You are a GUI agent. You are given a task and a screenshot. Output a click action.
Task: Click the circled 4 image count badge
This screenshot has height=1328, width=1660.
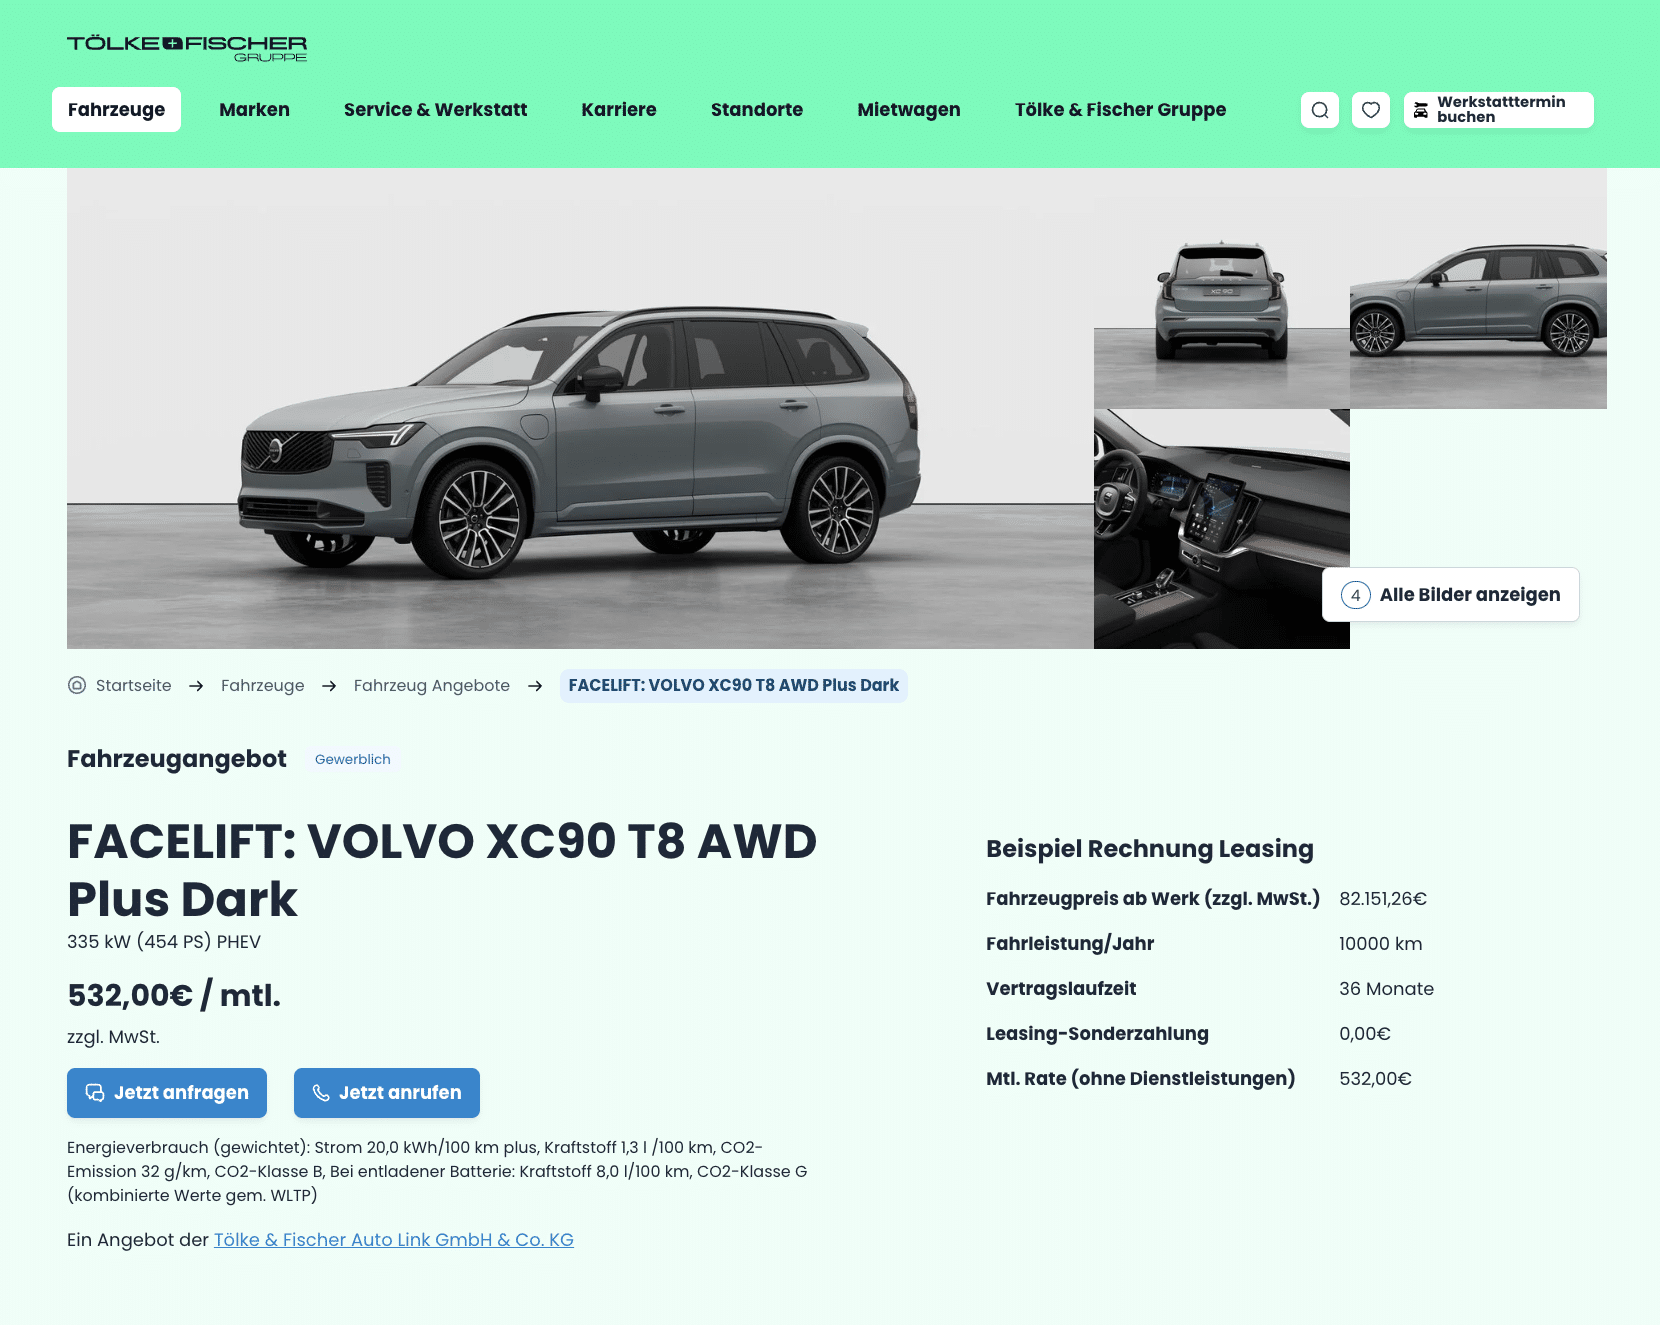coord(1355,595)
